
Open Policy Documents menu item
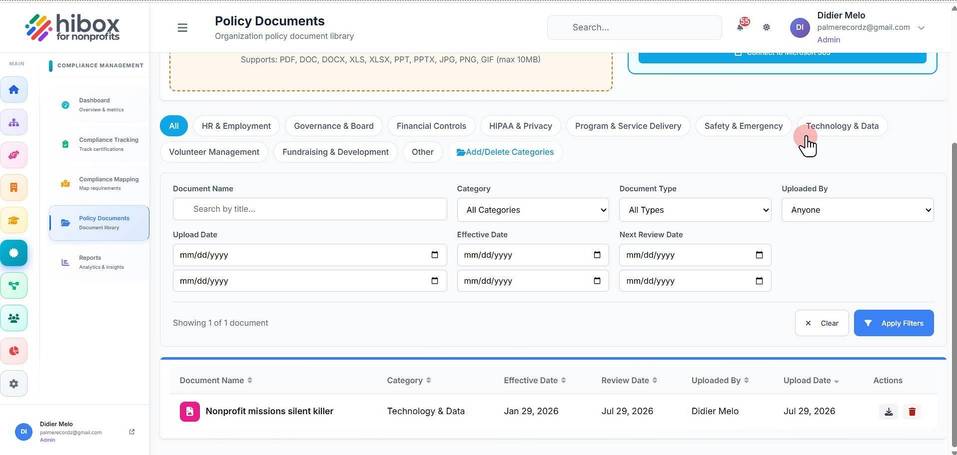pos(98,223)
